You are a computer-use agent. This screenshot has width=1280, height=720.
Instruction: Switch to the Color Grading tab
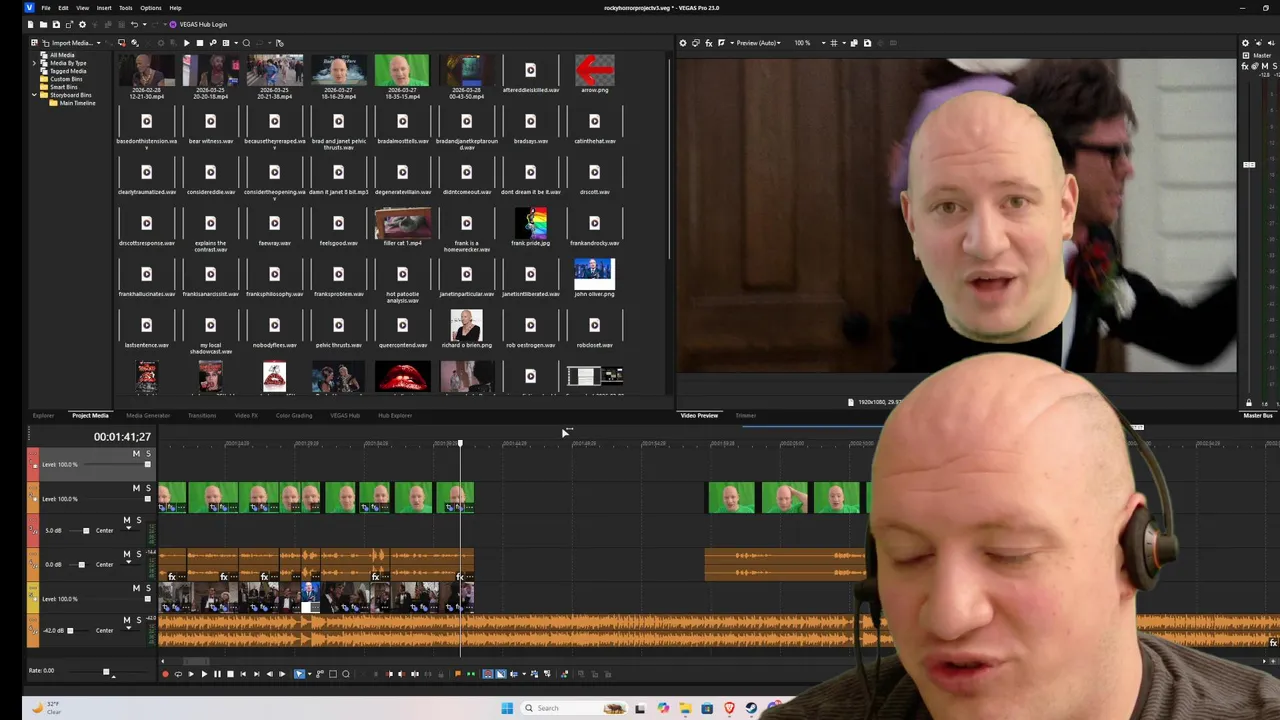click(x=294, y=415)
